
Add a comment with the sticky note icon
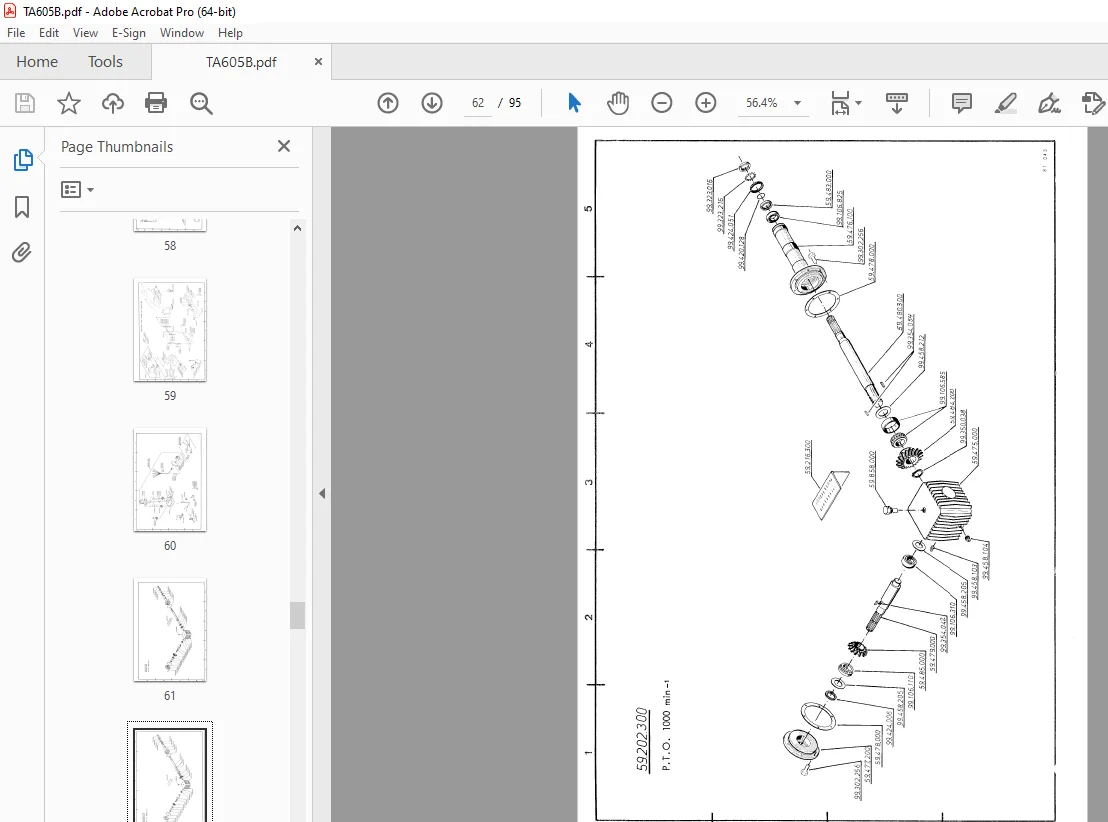(x=962, y=103)
